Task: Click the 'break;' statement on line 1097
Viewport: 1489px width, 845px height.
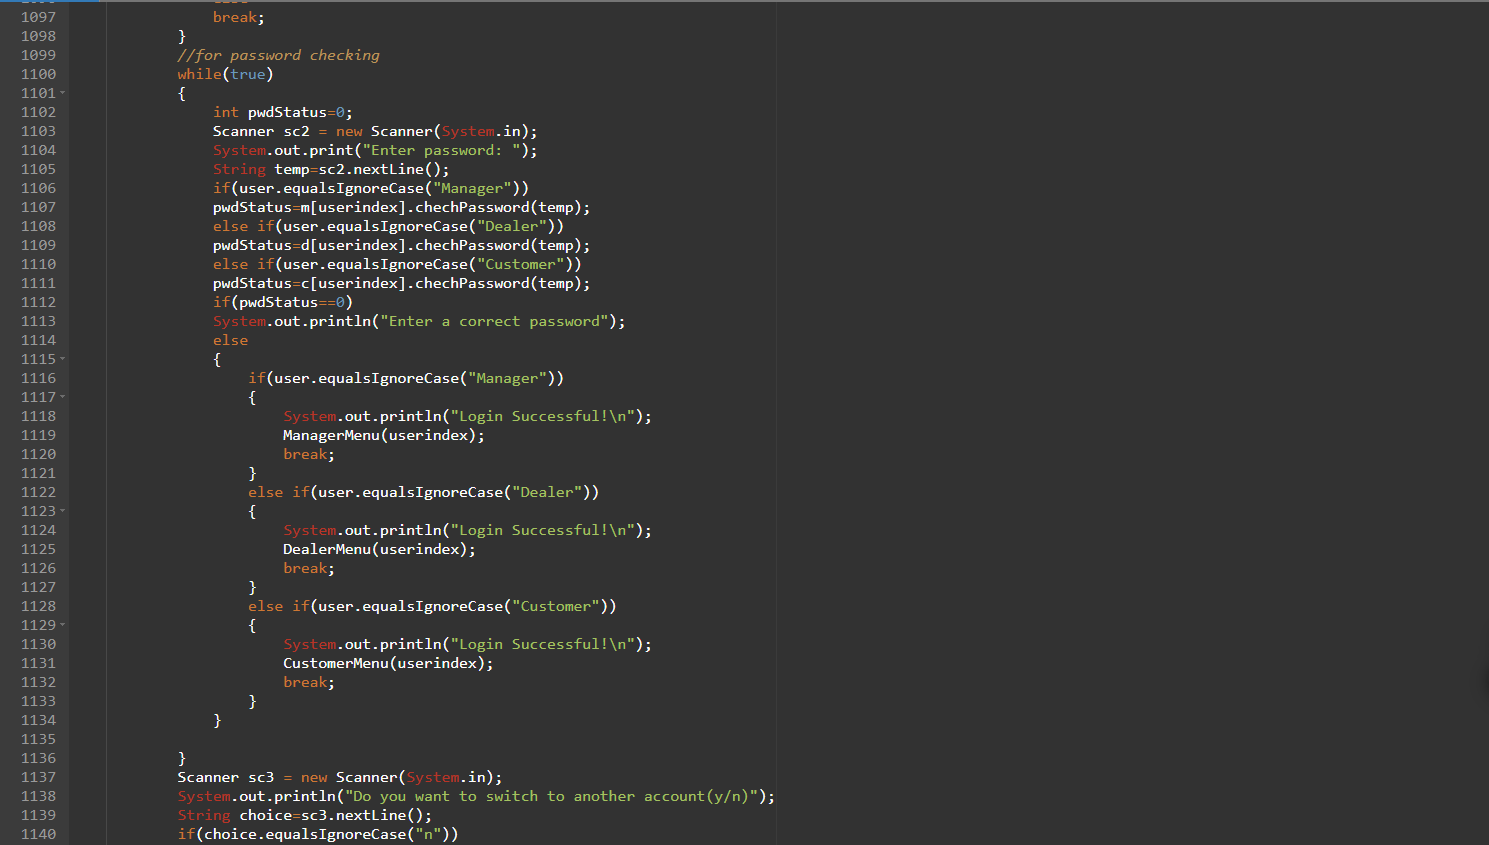Action: [x=239, y=17]
